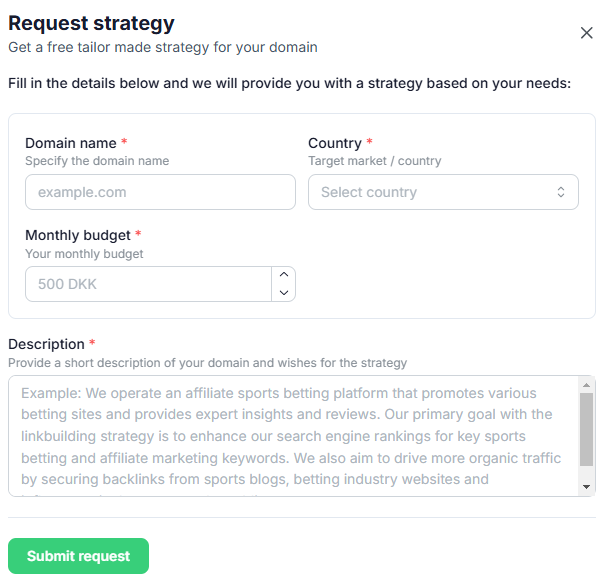Increase monthly budget with up arrow
The image size is (605, 584).
(x=284, y=275)
